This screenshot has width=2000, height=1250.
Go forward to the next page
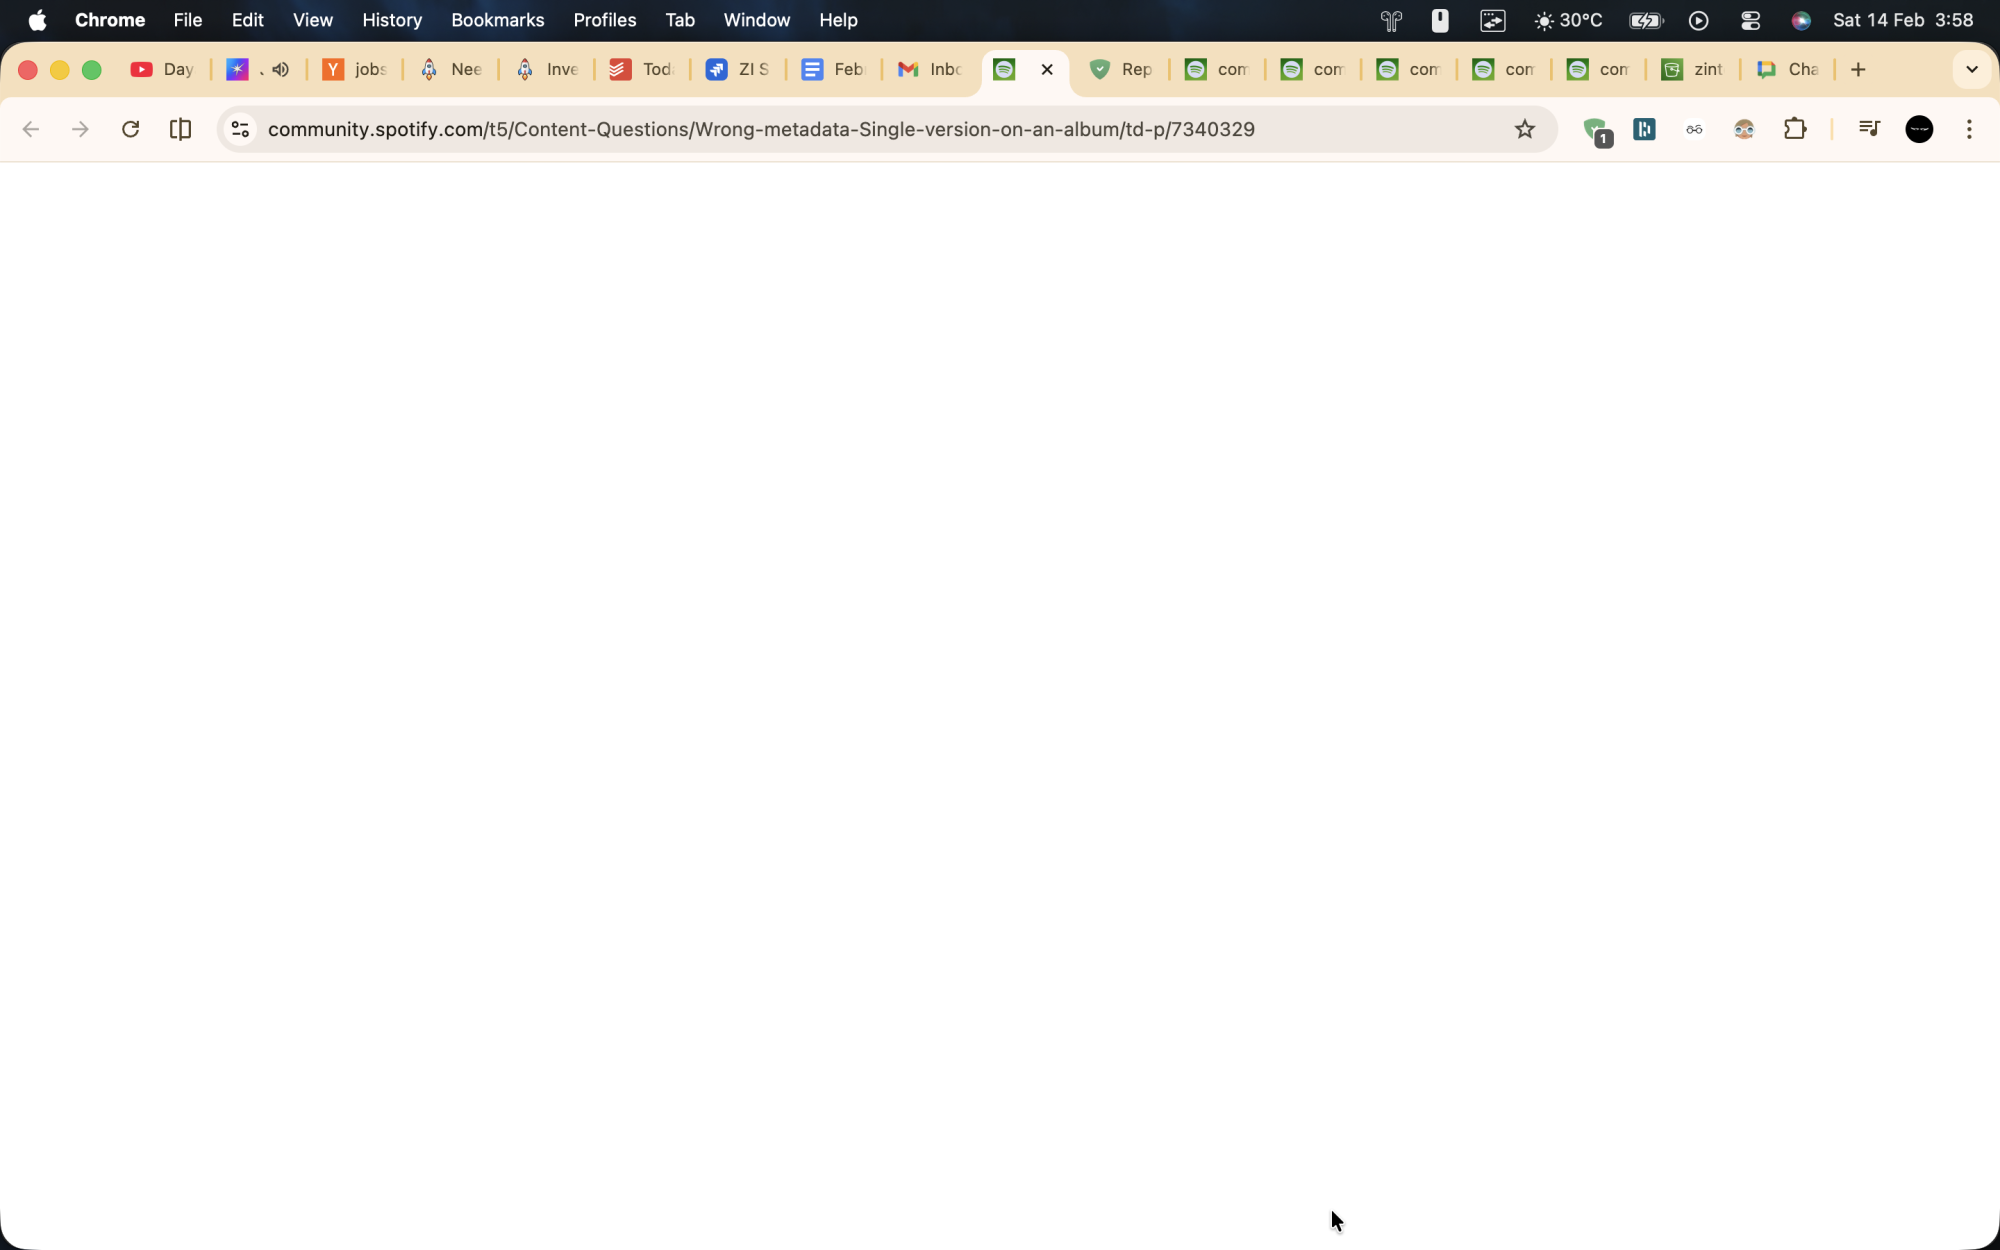(x=80, y=129)
